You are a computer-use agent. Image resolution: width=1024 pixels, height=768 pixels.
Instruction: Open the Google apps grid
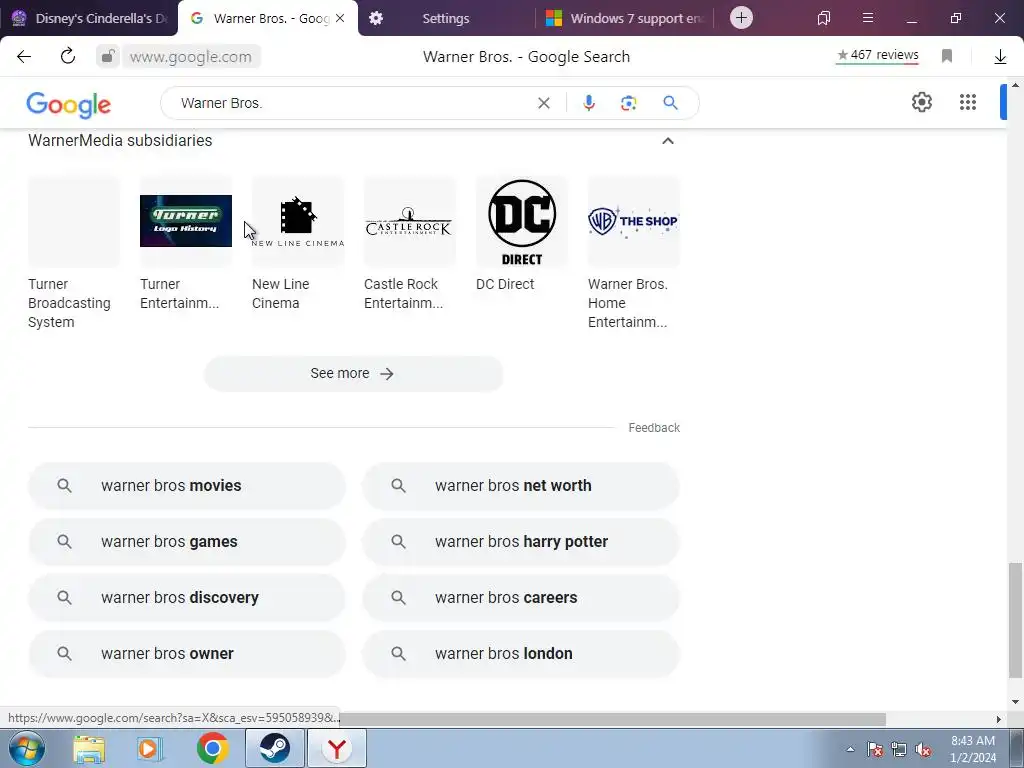point(968,102)
